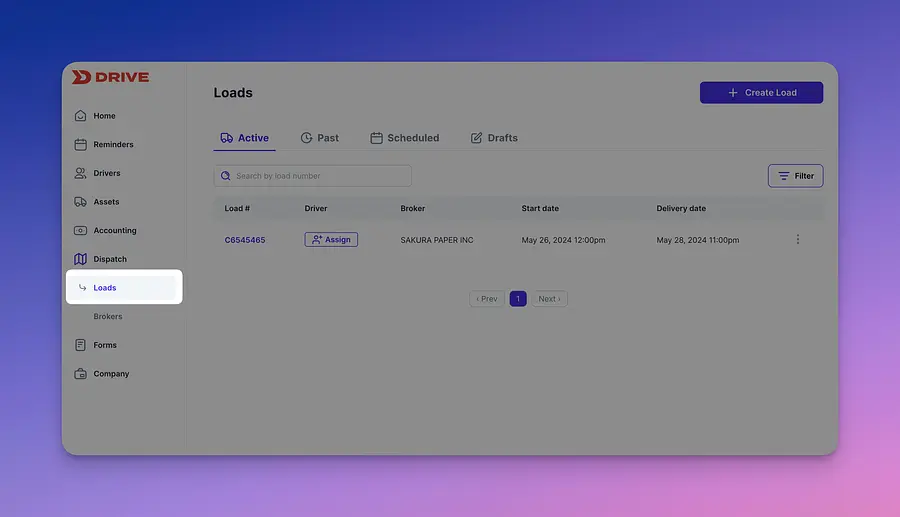Click the Home house icon

point(80,116)
